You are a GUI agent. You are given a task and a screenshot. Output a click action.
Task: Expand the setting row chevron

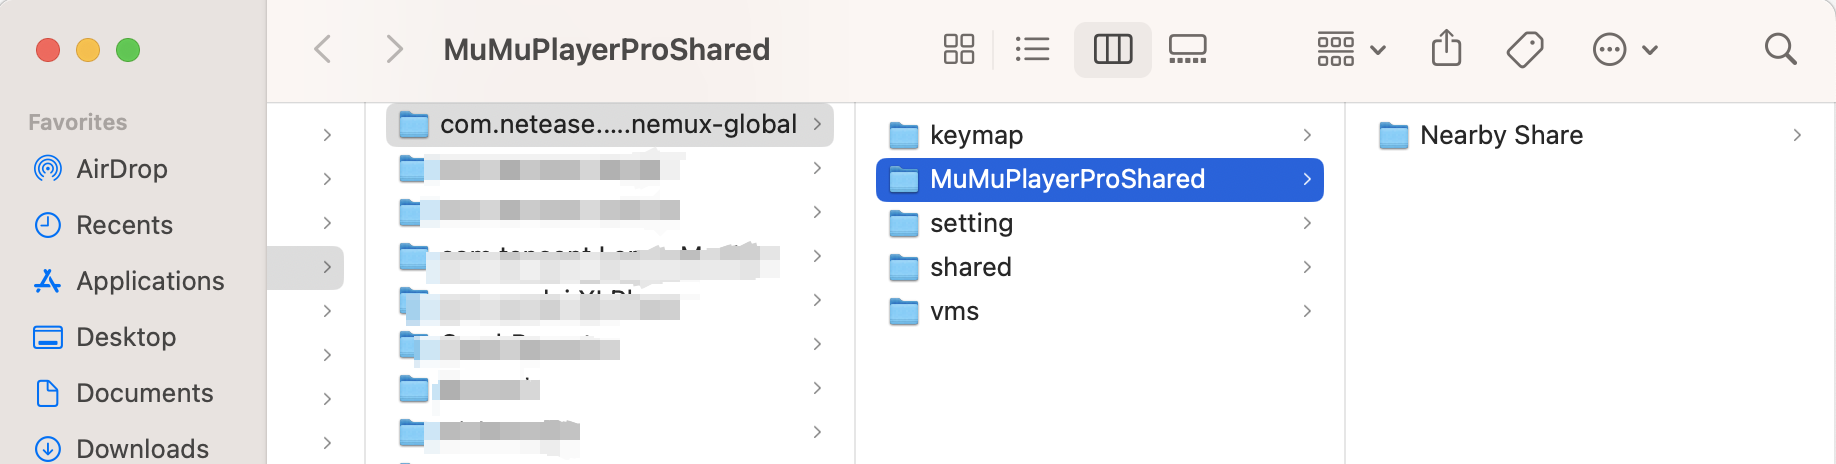tap(1307, 223)
